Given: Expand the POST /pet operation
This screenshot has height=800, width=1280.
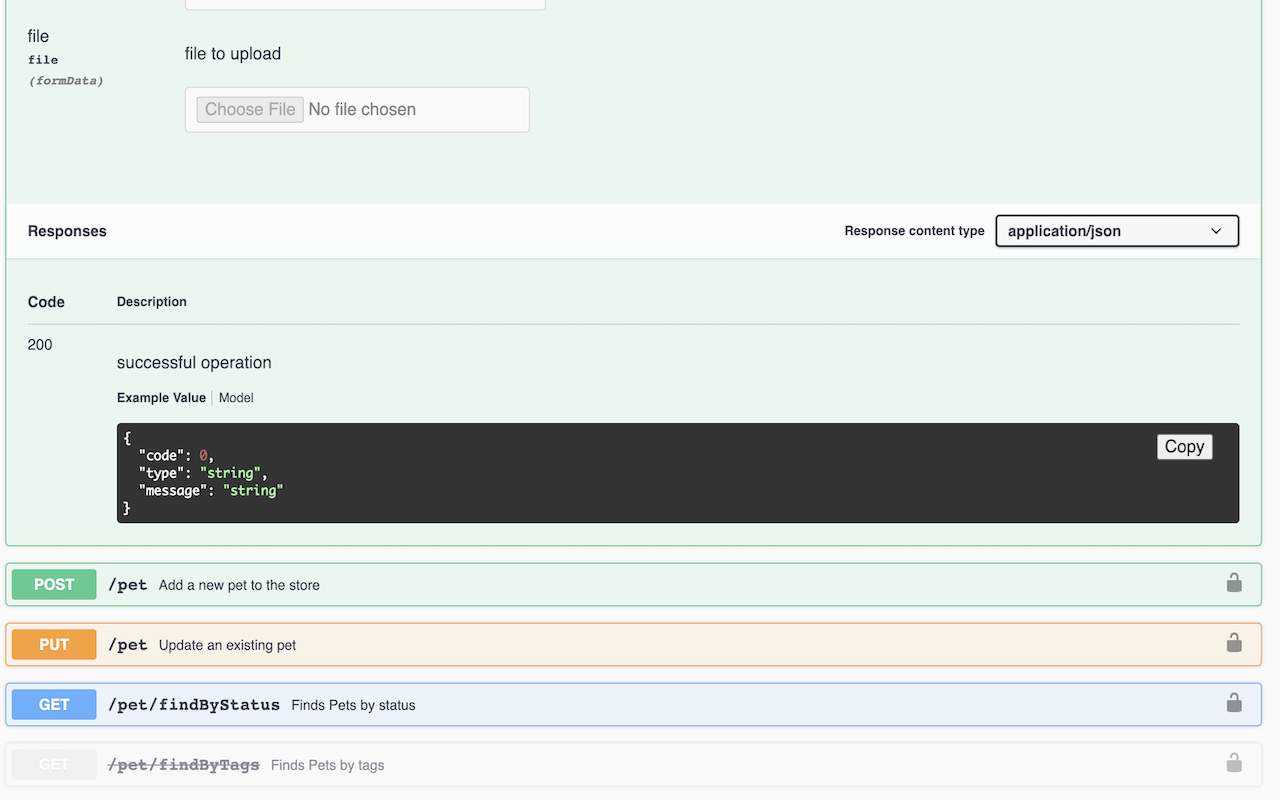Looking at the screenshot, I should point(633,585).
